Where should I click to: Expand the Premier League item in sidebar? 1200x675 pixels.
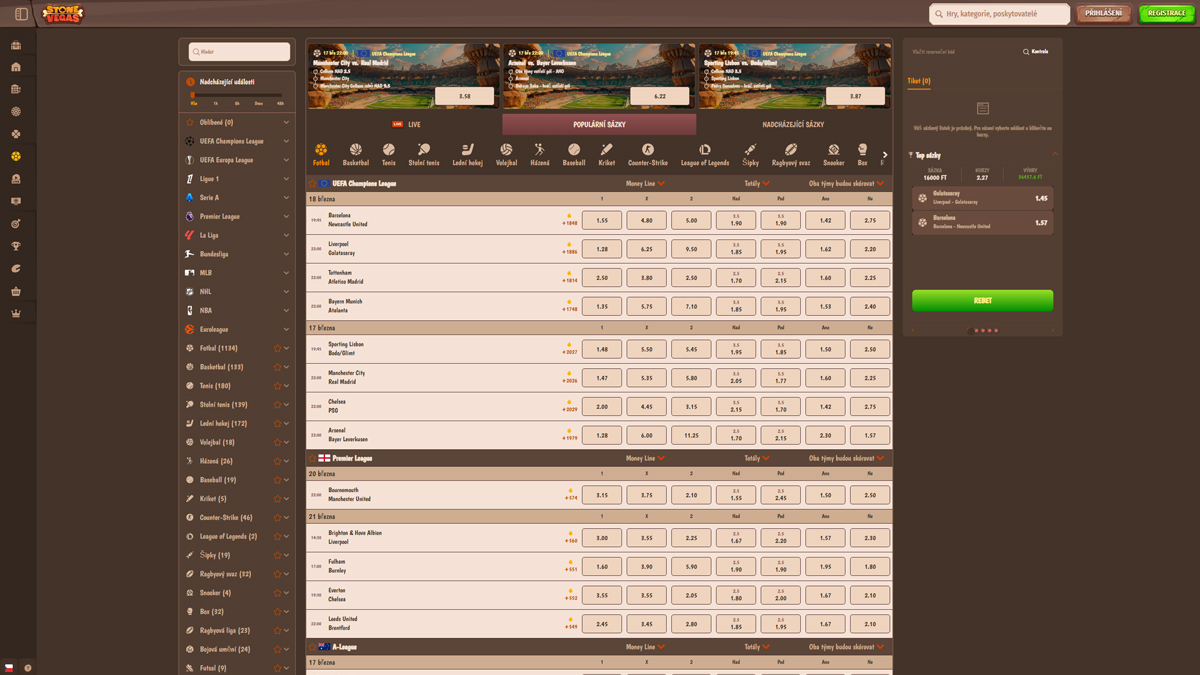(286, 216)
